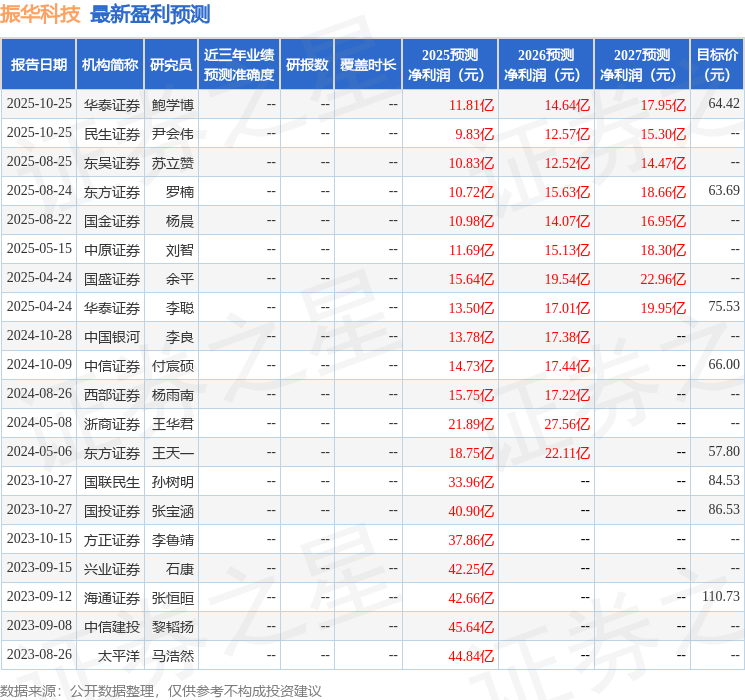Click the date 2025-05-15

(x=39, y=249)
